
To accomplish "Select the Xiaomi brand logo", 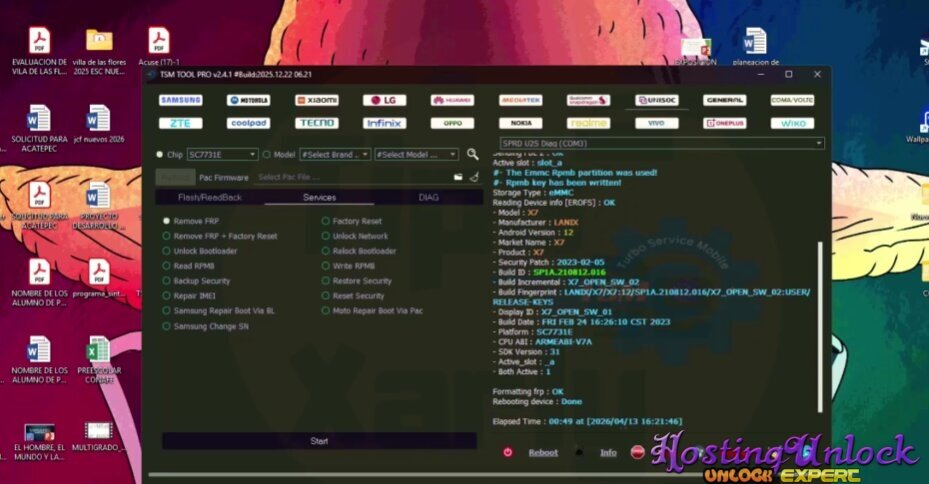I will tap(317, 100).
